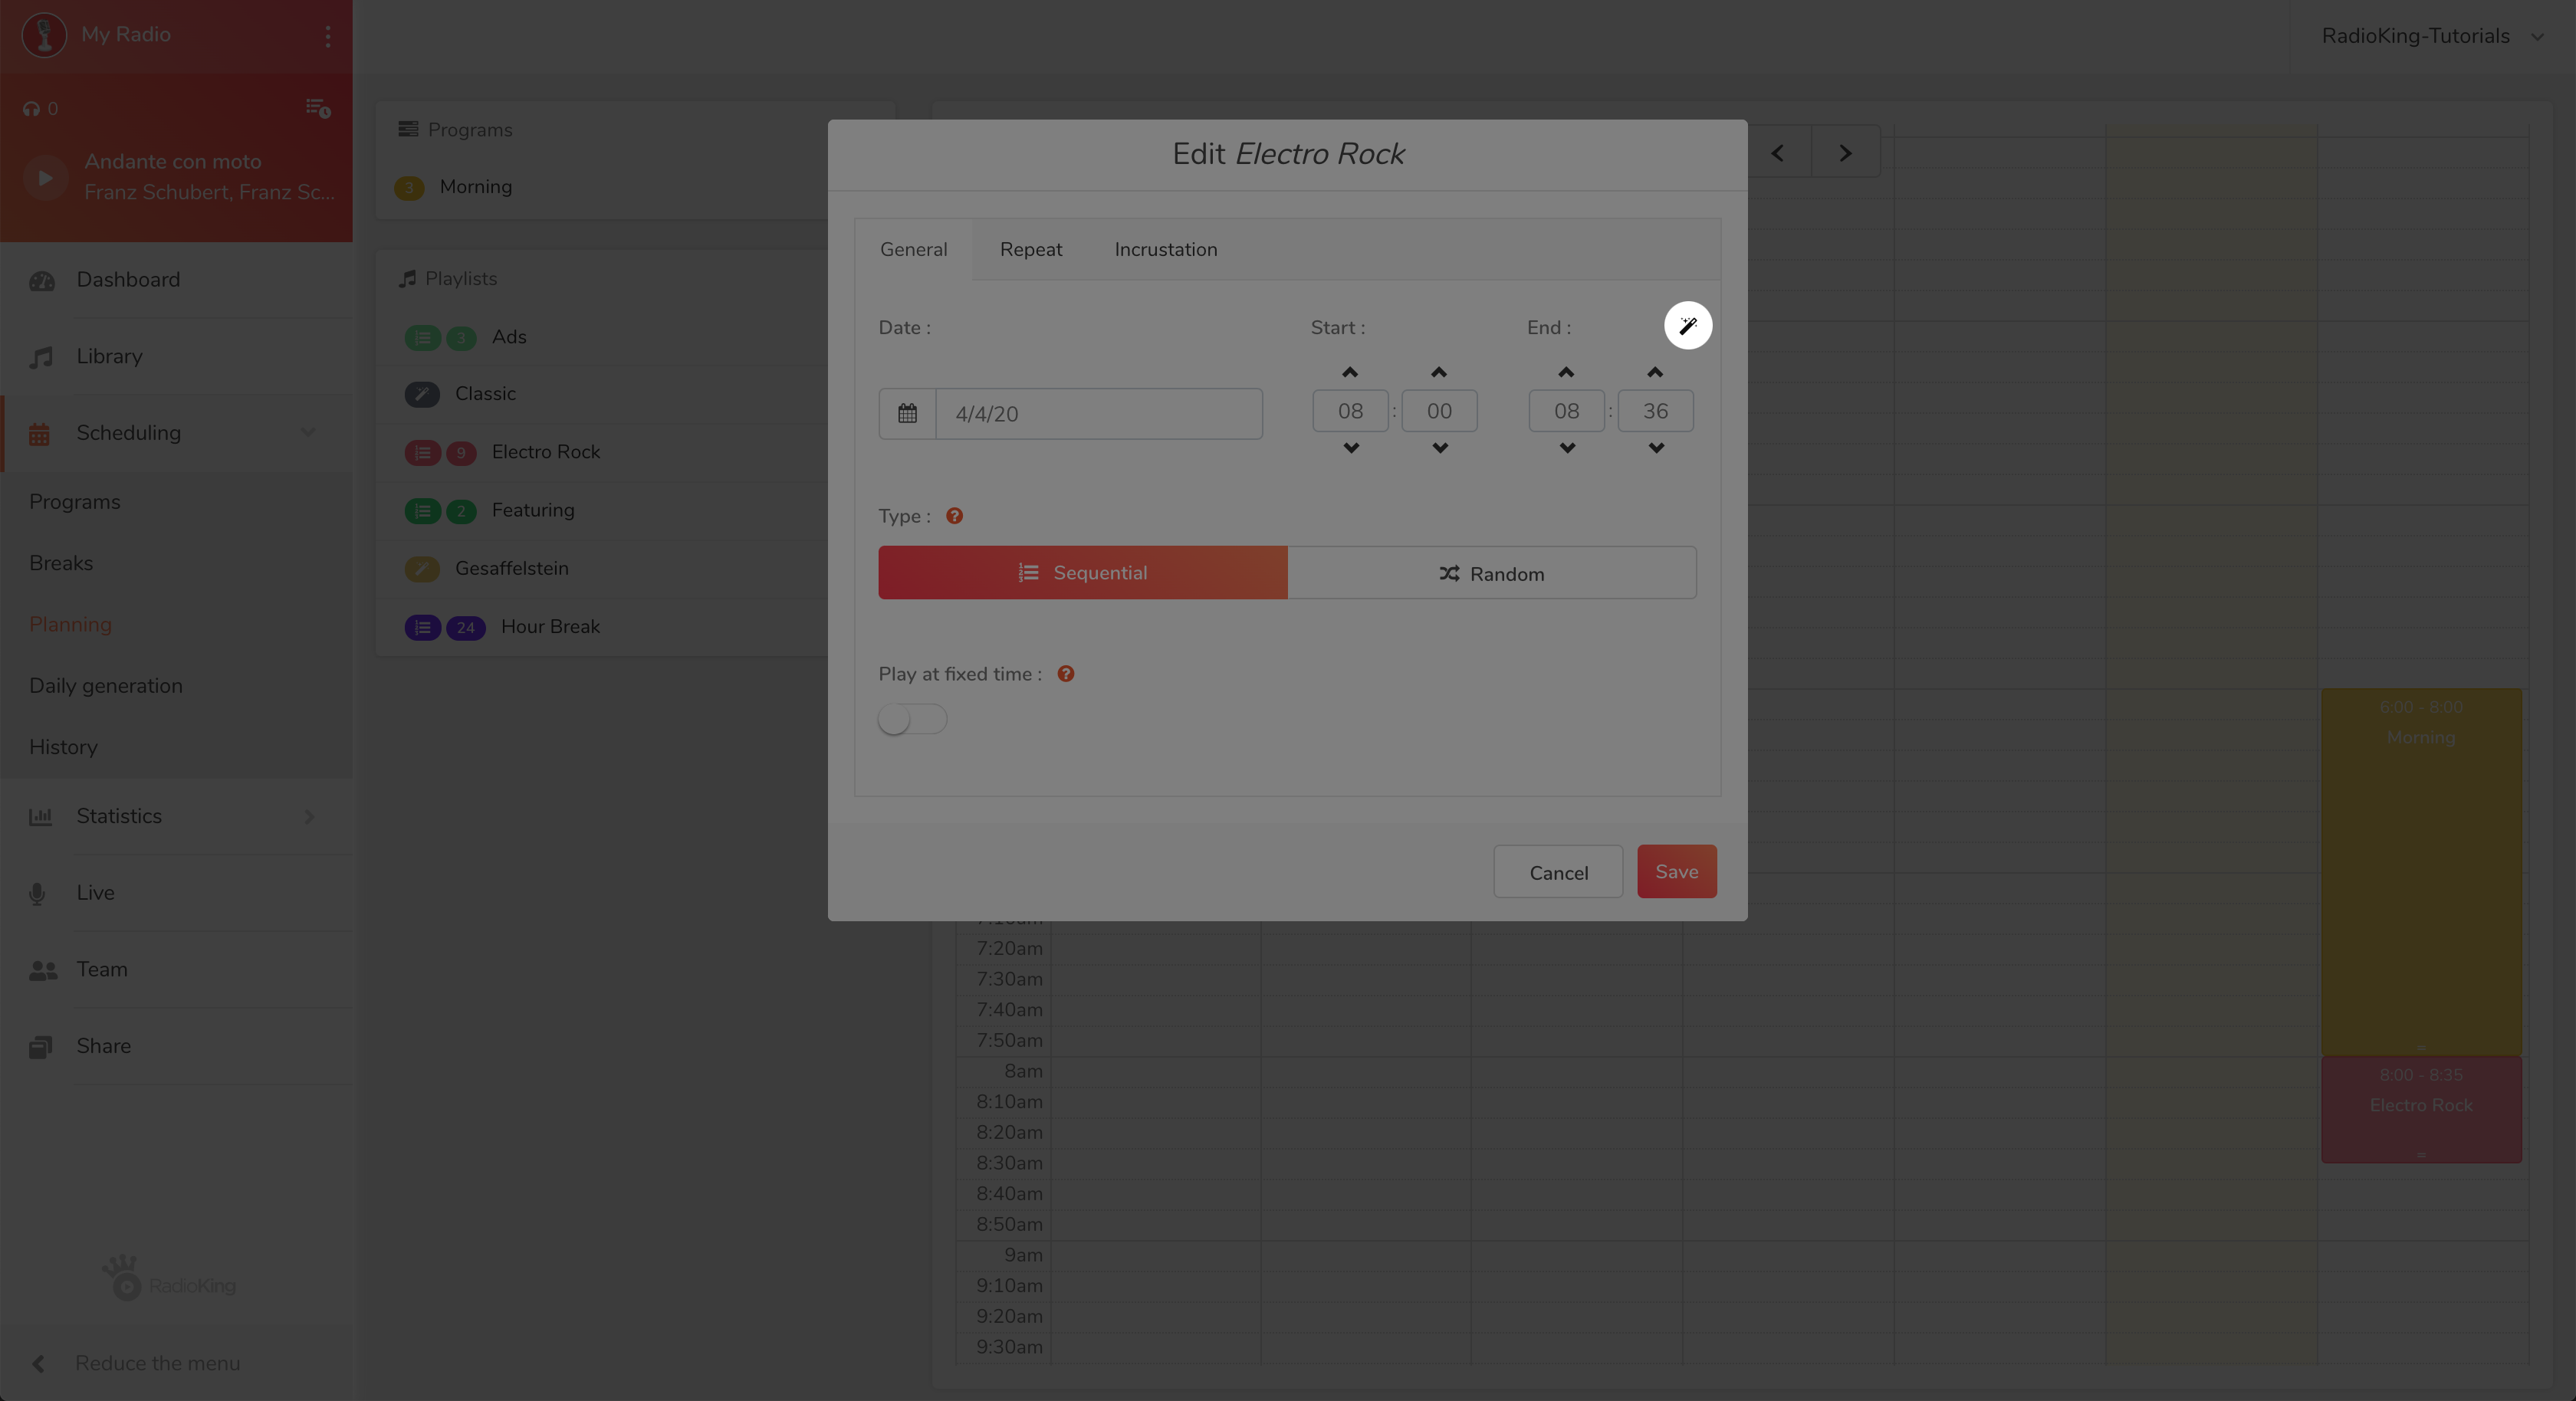Click the pencil badge of Classic playlist

pos(422,394)
